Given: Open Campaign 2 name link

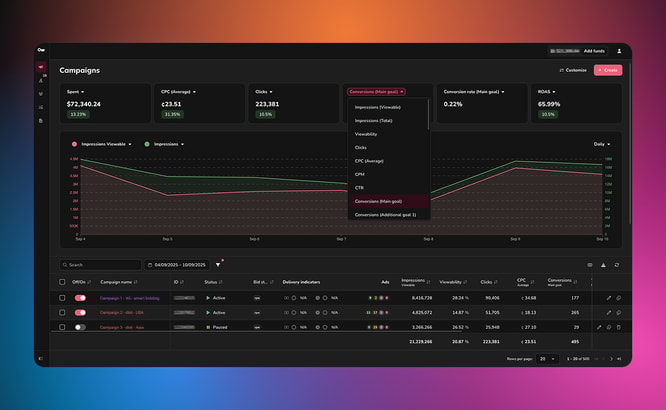Looking at the screenshot, I should (x=121, y=313).
